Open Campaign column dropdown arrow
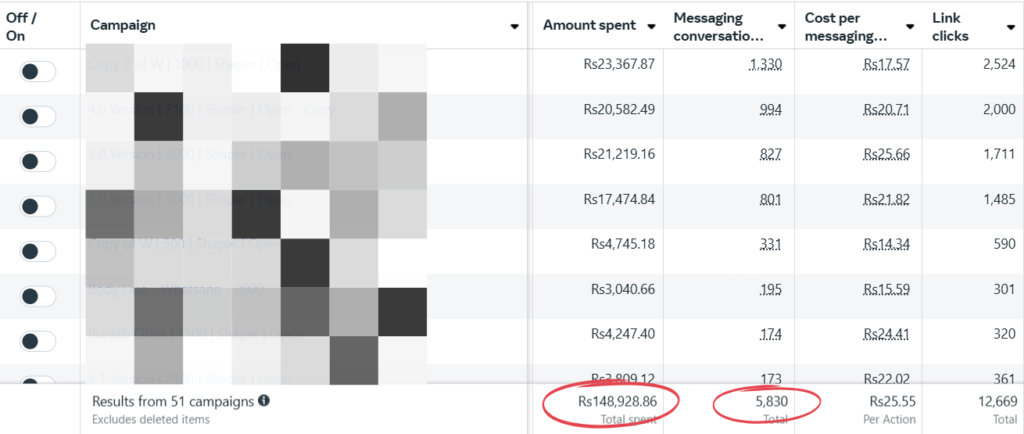 [x=515, y=27]
